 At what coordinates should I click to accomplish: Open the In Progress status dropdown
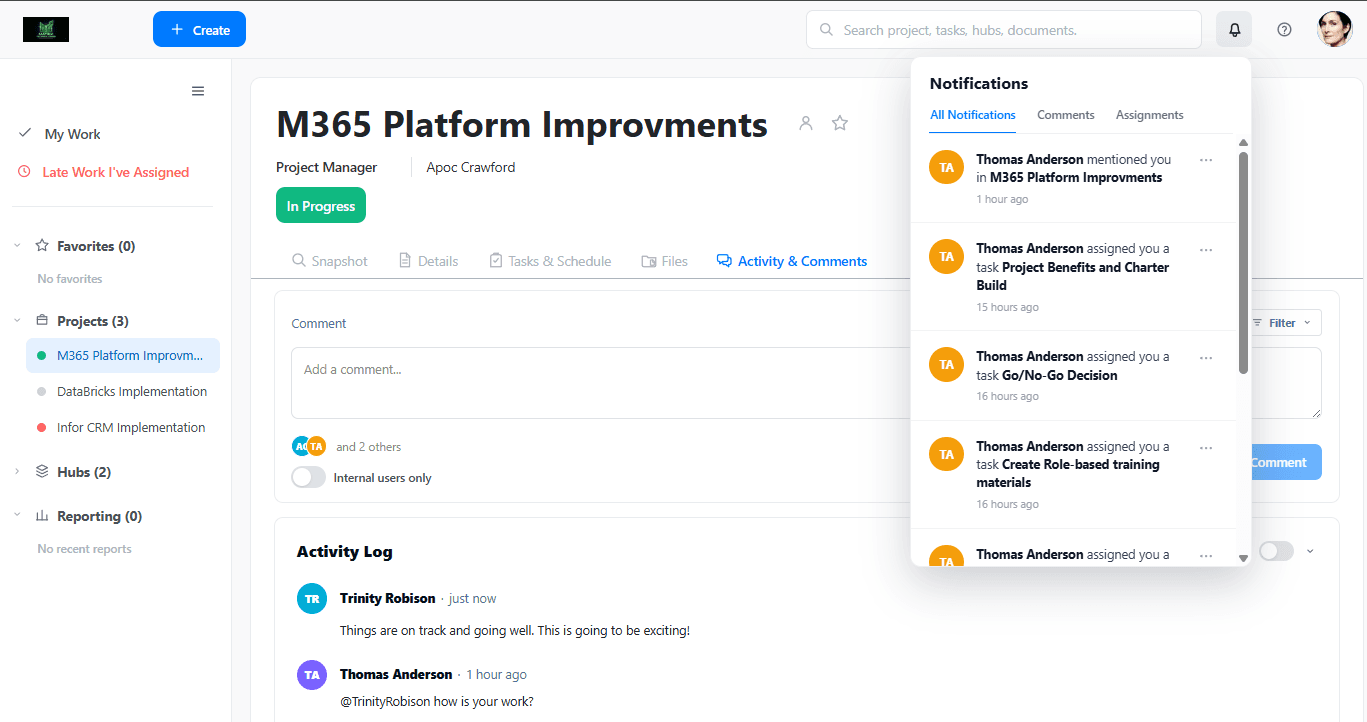321,205
